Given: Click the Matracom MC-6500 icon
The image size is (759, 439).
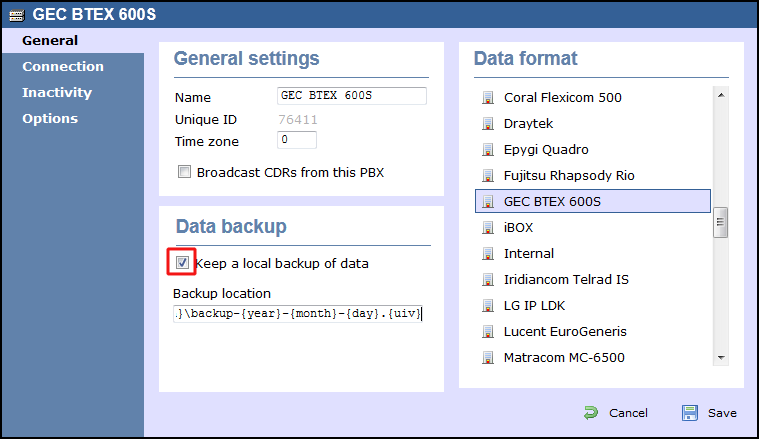Looking at the screenshot, I should 488,358.
